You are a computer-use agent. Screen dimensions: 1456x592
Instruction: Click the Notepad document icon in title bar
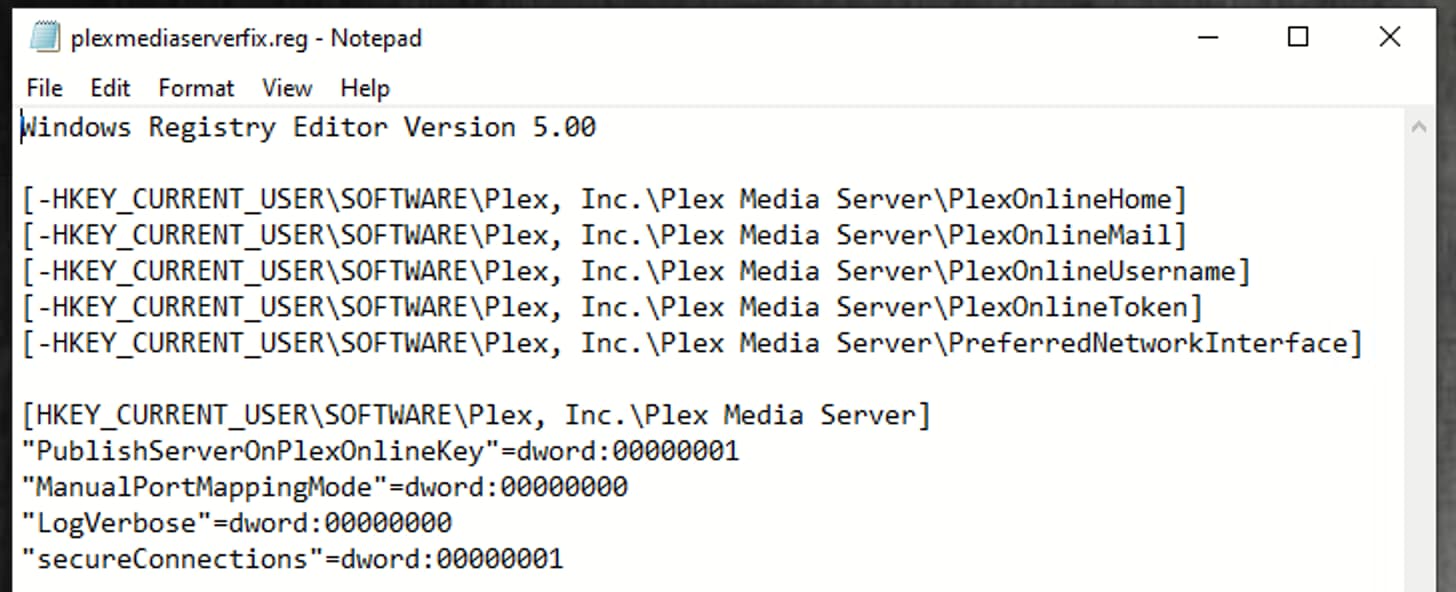tap(45, 37)
